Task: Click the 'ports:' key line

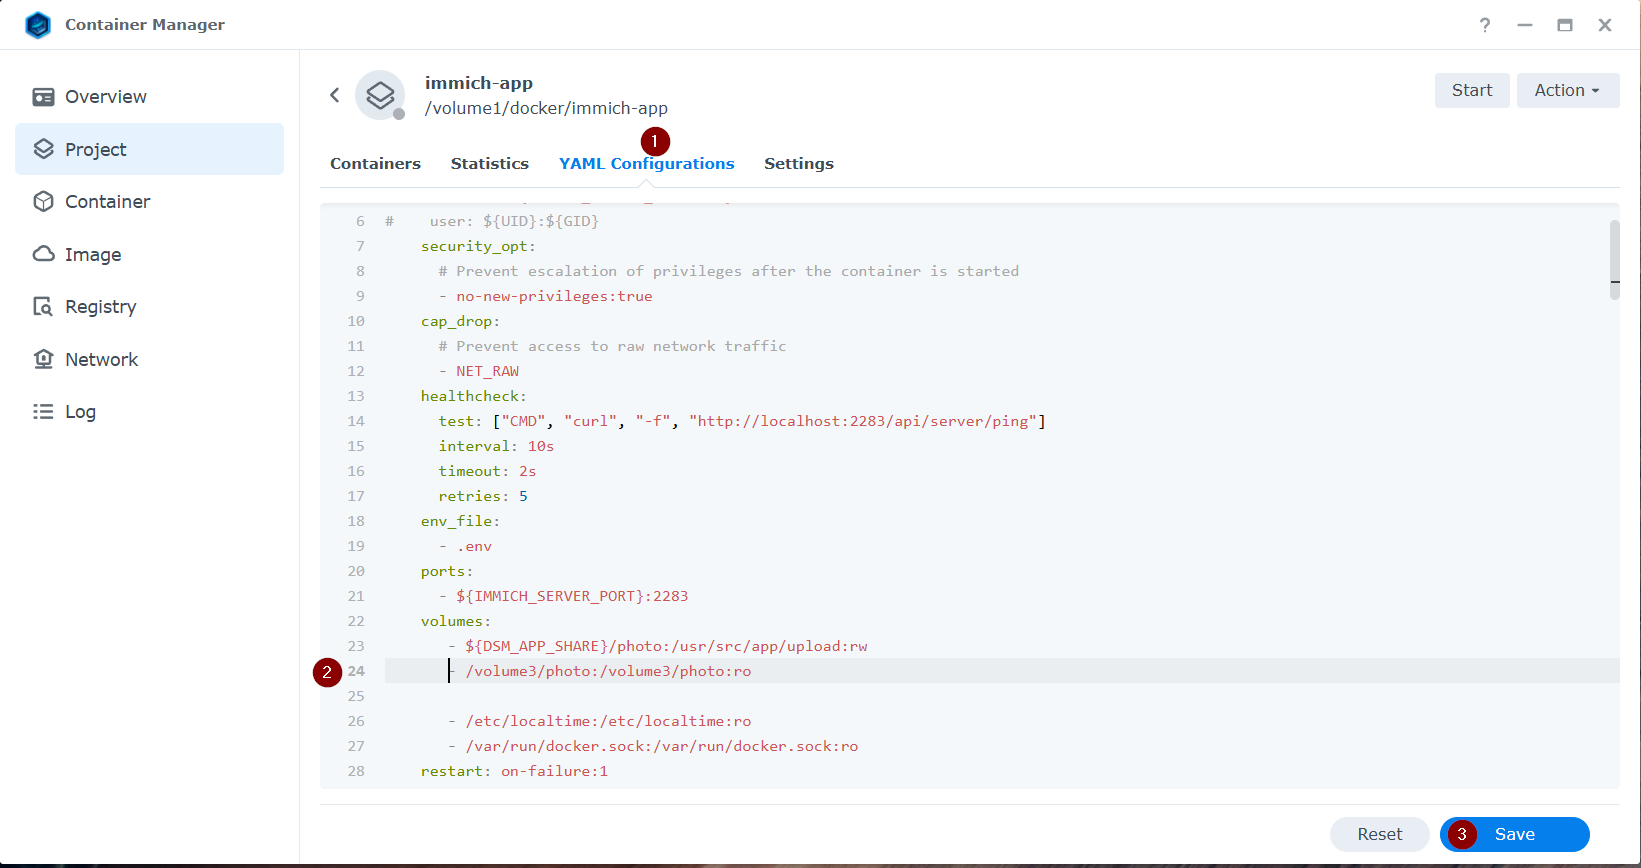Action: 447,571
